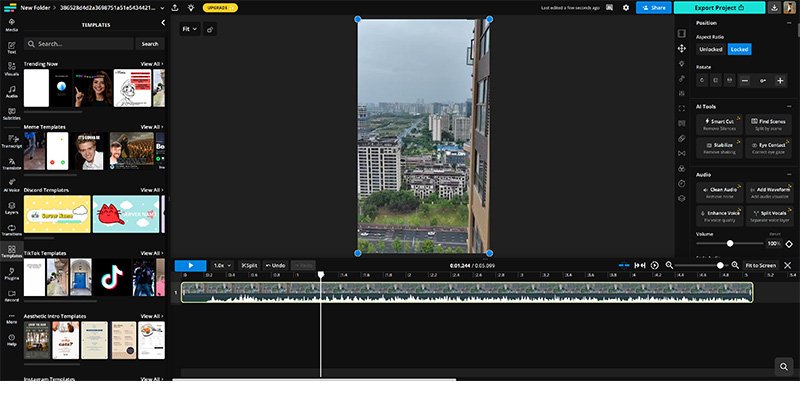This screenshot has height=401, width=800.
Task: Open the Audio panel in the sidebar
Action: pyautogui.click(x=11, y=92)
